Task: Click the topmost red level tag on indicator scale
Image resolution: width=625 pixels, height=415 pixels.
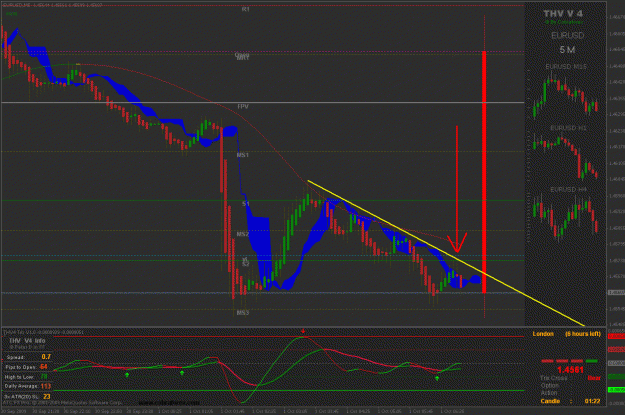Action: [616, 336]
